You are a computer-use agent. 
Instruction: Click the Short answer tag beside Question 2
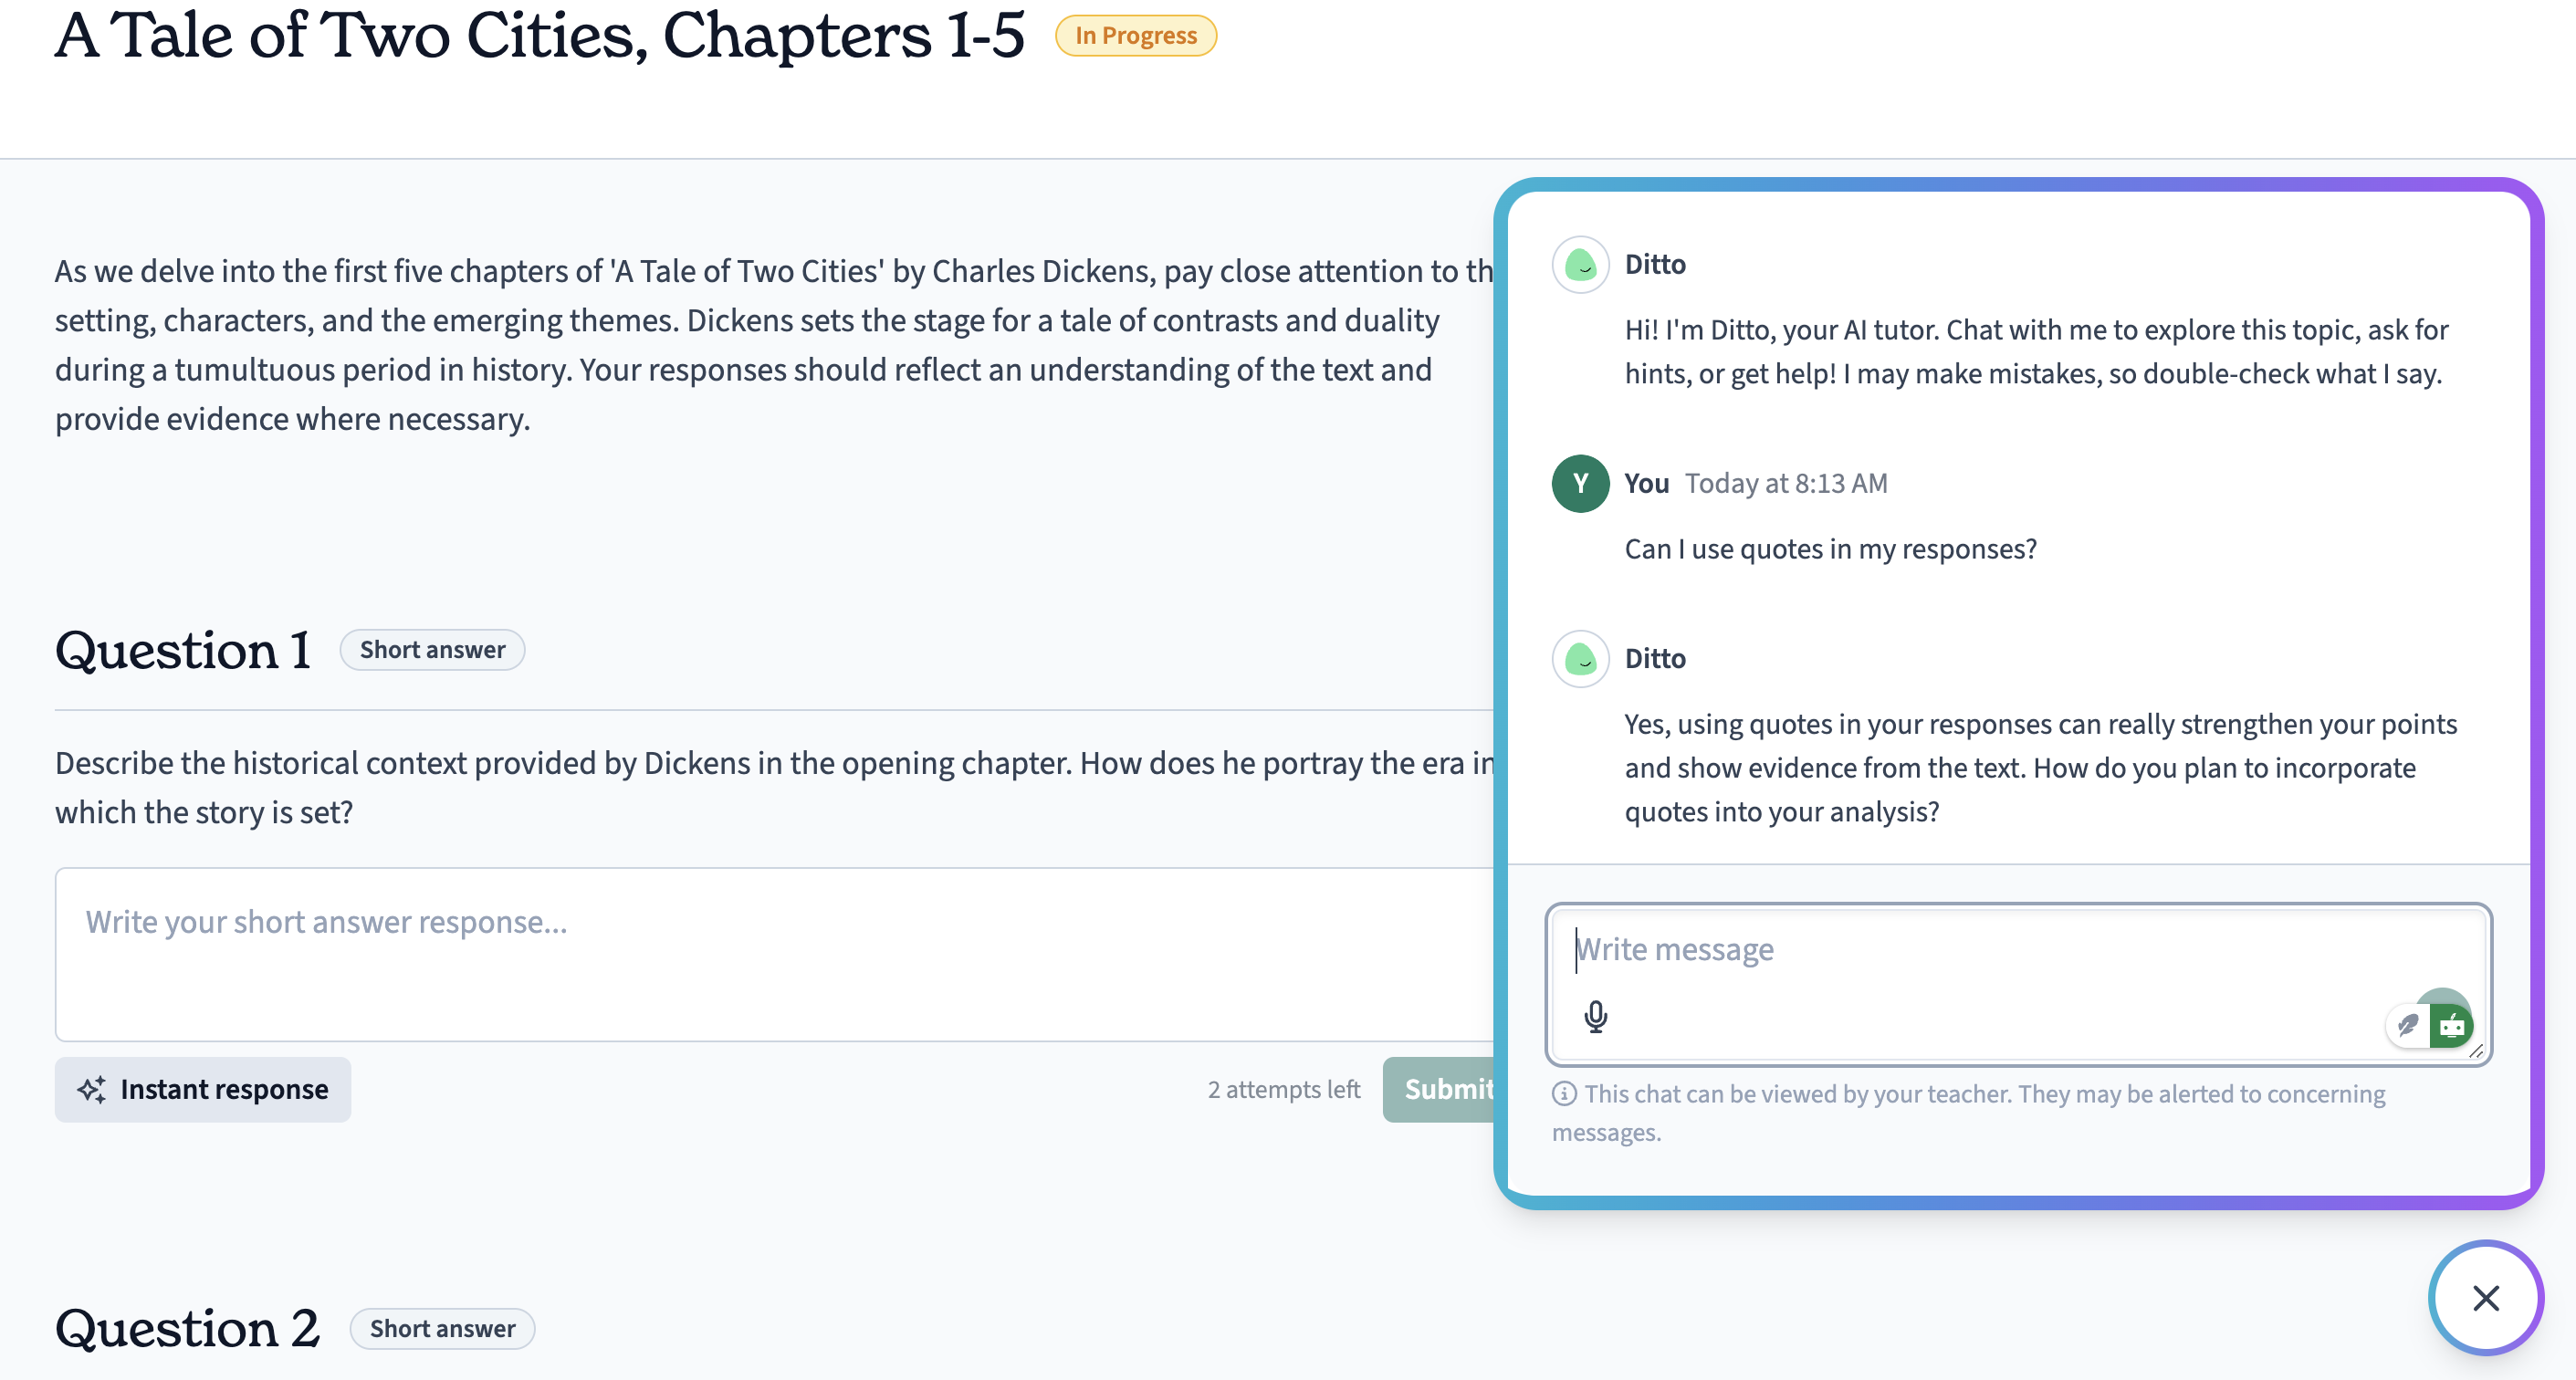tap(442, 1329)
